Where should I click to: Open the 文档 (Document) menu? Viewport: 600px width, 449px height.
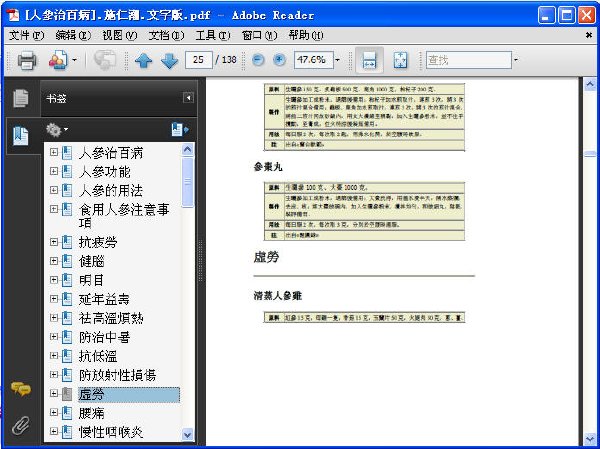click(x=166, y=36)
